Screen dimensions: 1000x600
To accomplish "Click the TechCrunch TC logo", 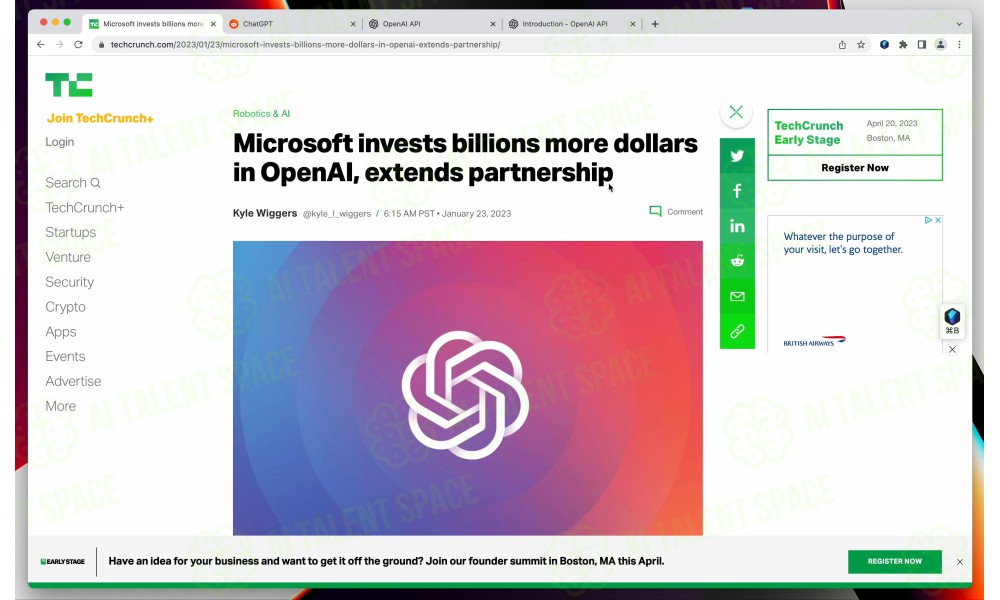I will [x=69, y=85].
